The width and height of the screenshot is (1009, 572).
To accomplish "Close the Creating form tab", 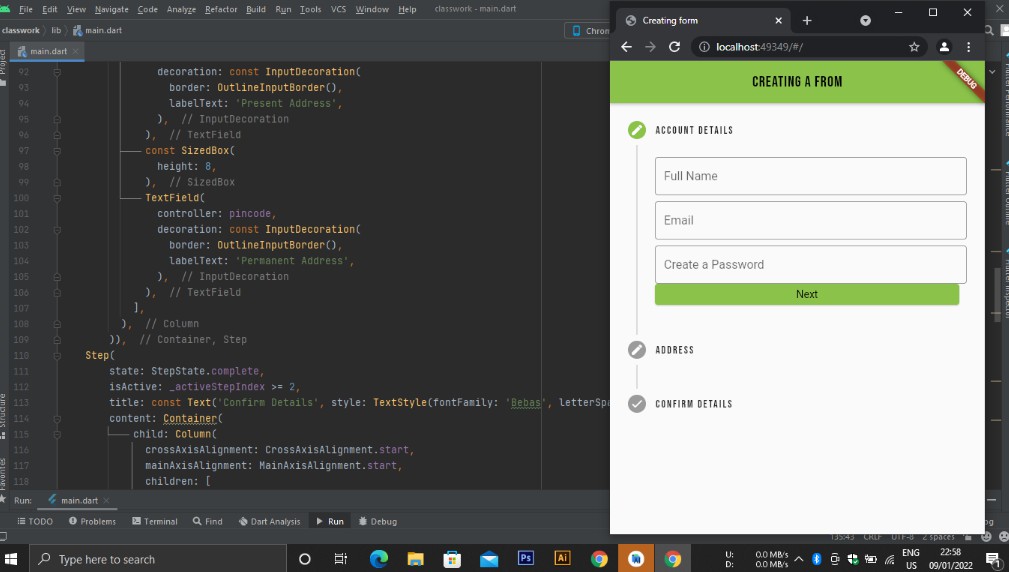I will [x=779, y=21].
